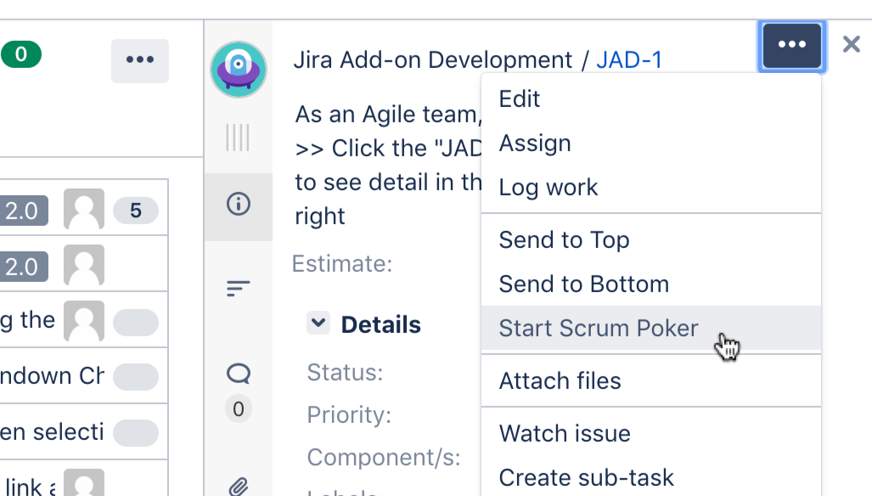
Task: Close the issue detail panel
Action: pos(851,45)
